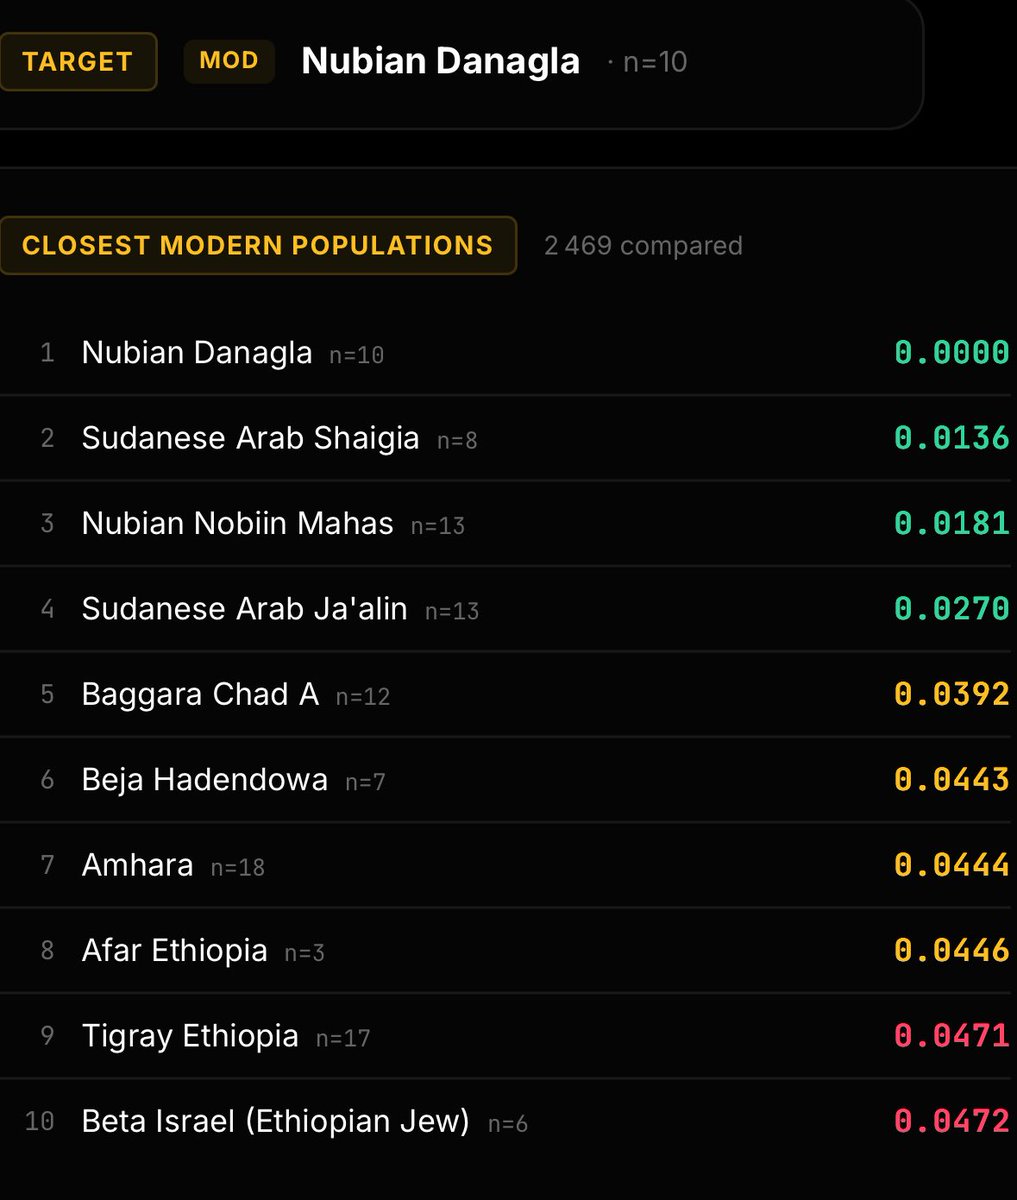Image resolution: width=1017 pixels, height=1200 pixels.
Task: Click the TARGET badge
Action: coord(77,61)
